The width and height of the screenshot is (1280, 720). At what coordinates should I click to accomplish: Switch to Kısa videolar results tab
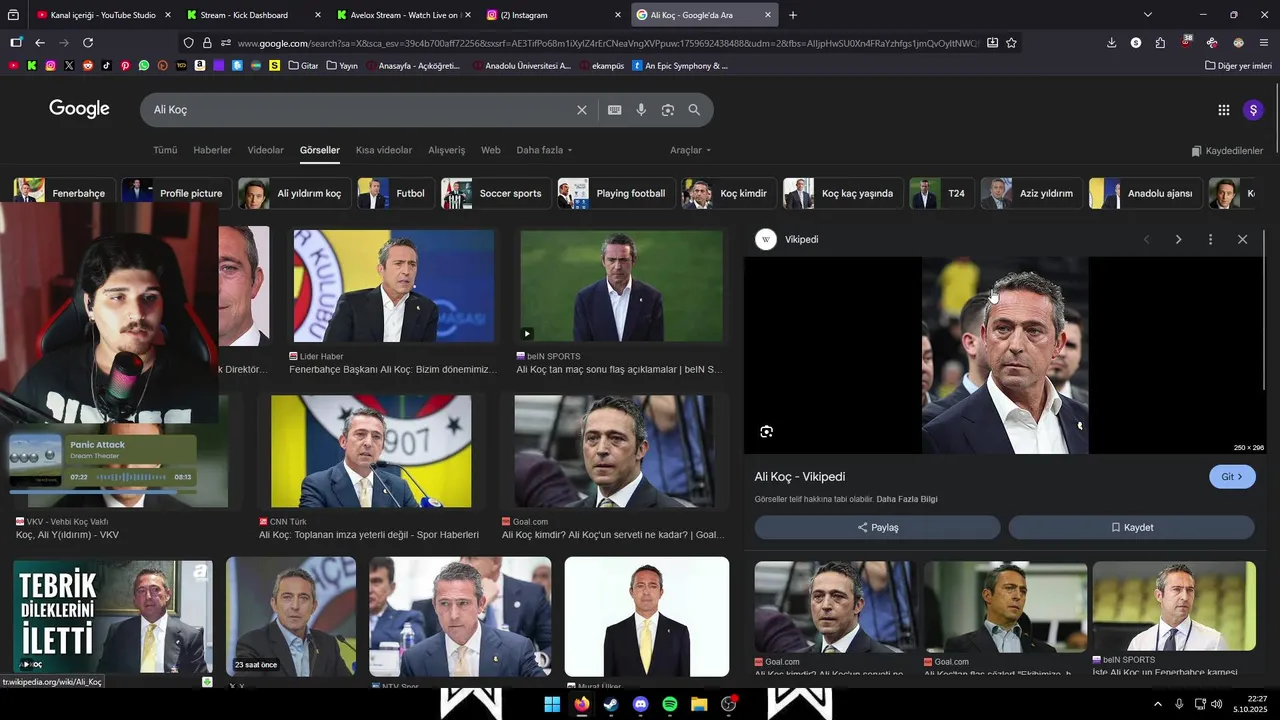(x=384, y=150)
